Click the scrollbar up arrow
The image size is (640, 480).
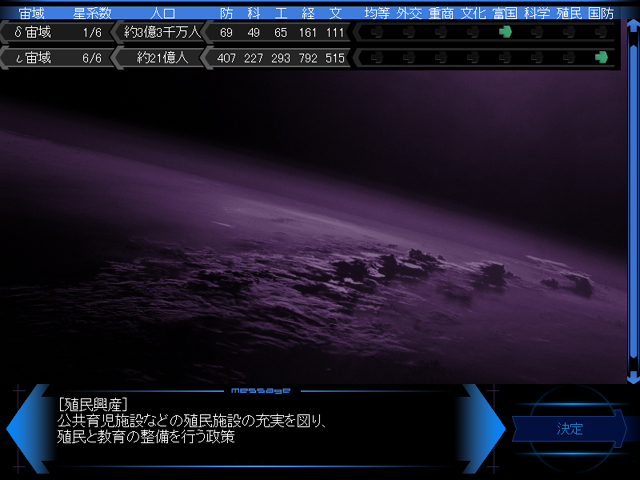pos(633,25)
